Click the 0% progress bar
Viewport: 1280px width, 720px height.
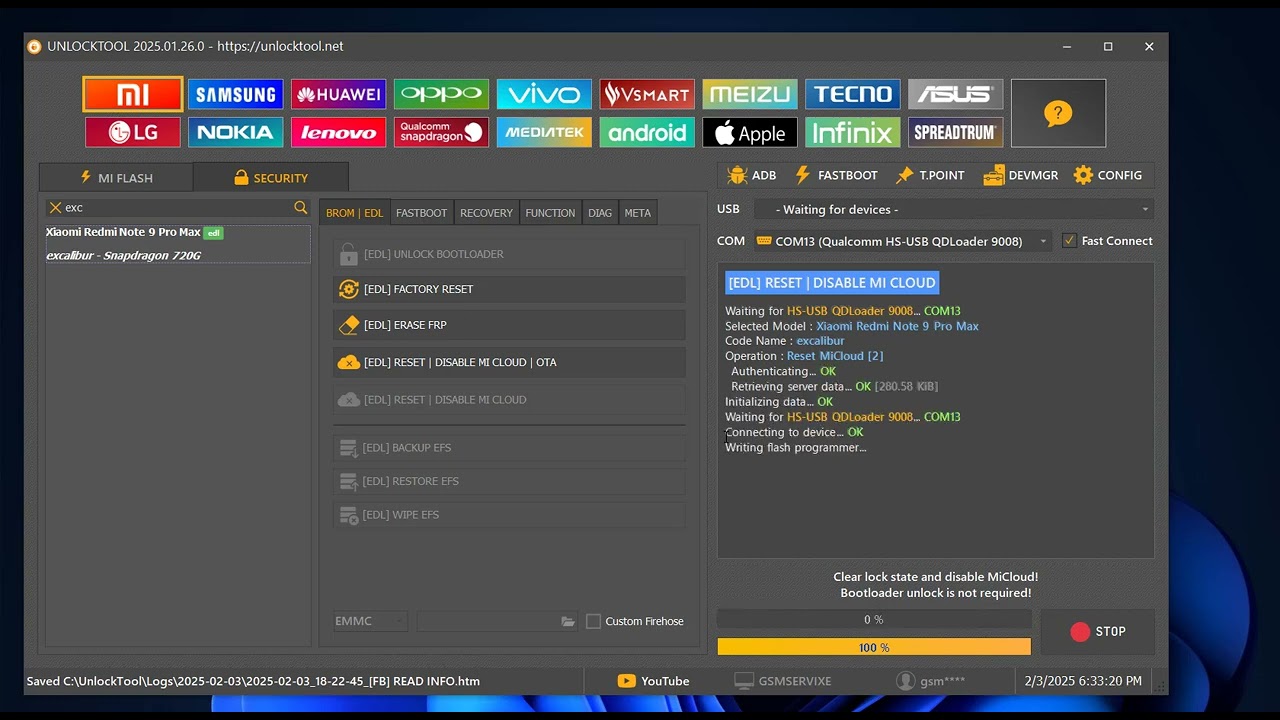click(x=874, y=620)
